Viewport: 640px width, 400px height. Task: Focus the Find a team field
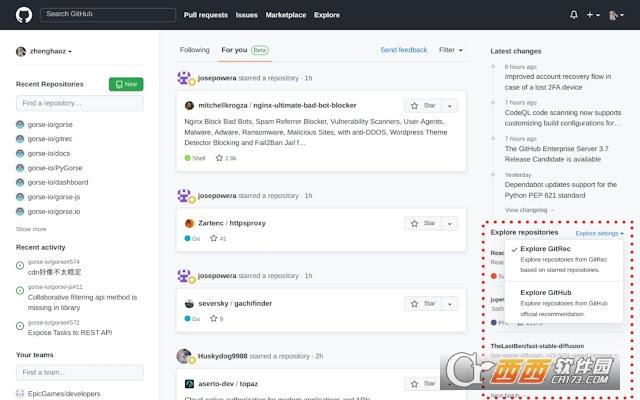(x=80, y=372)
